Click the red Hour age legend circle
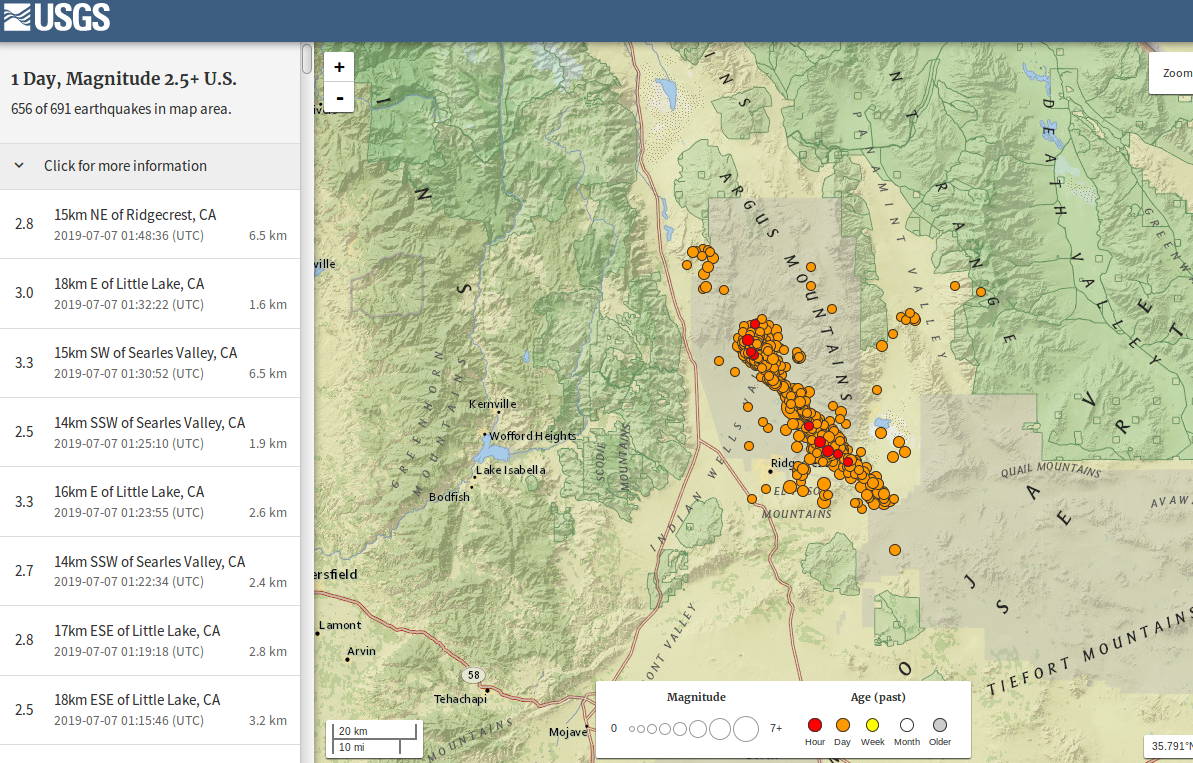 tap(815, 726)
